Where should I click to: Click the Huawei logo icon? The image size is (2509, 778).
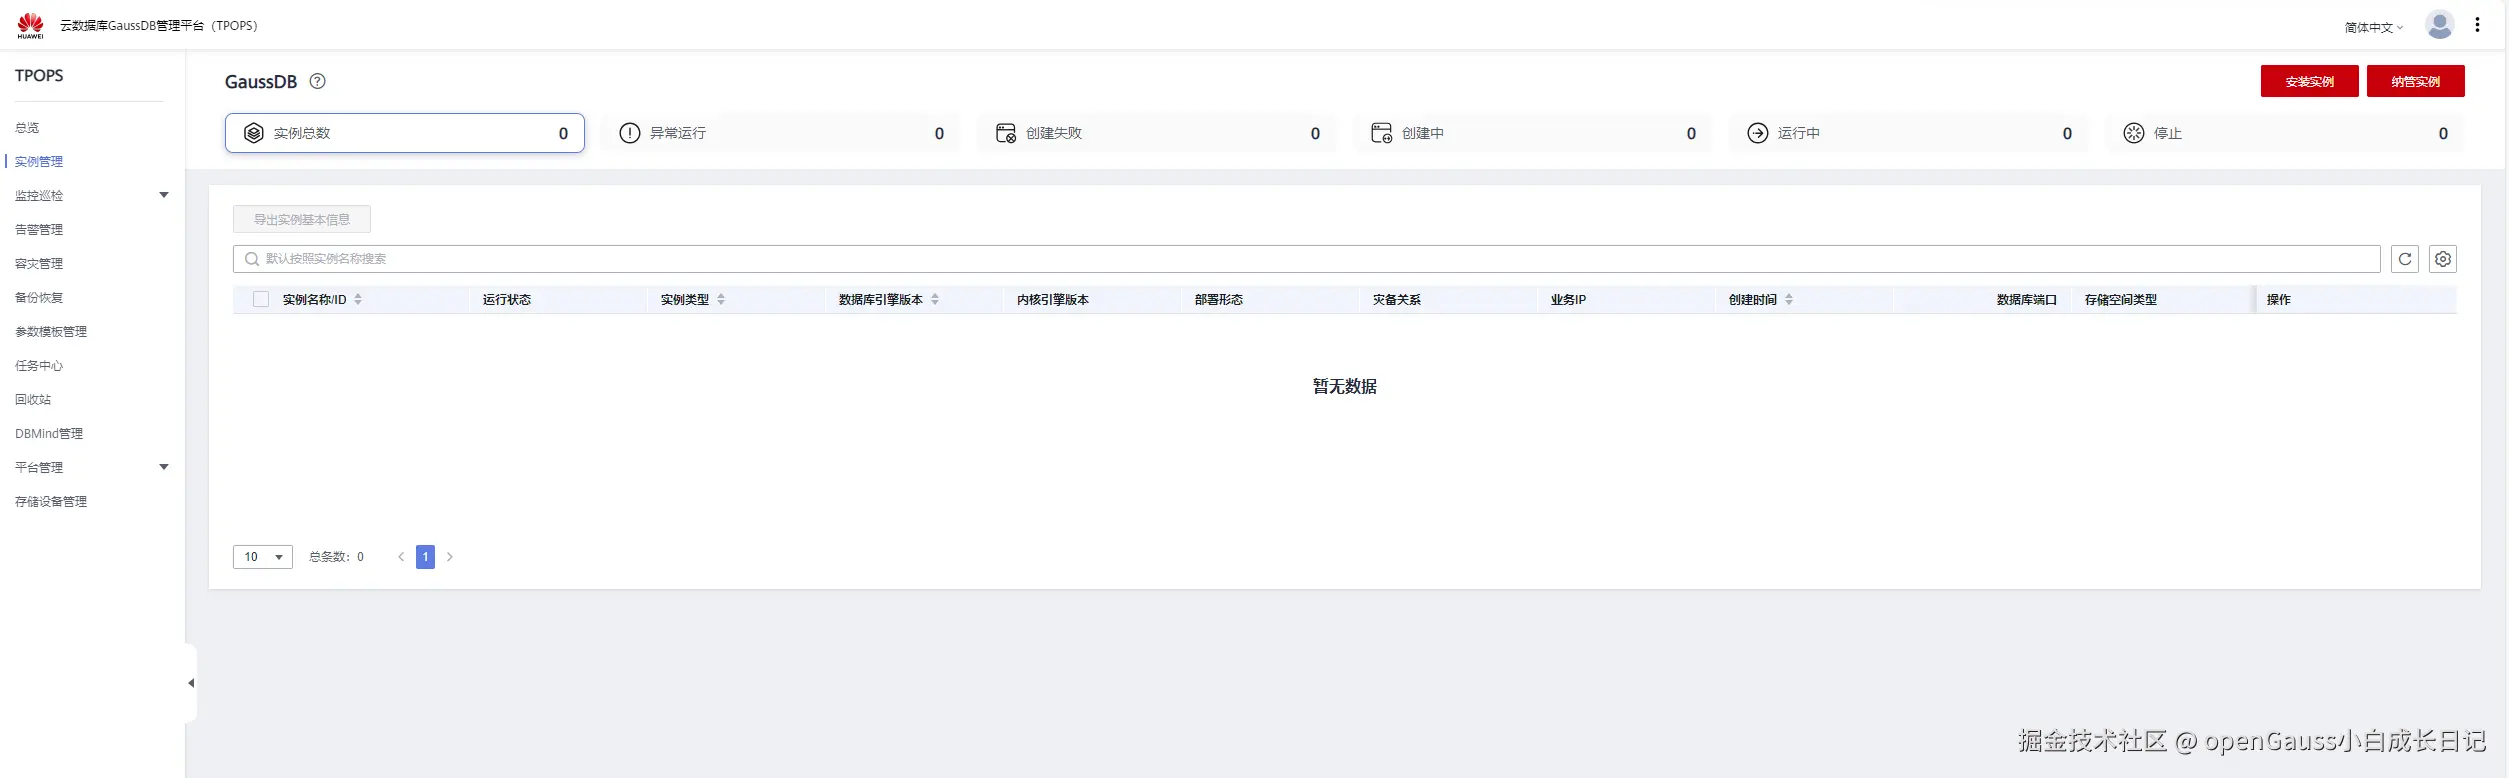pyautogui.click(x=31, y=25)
